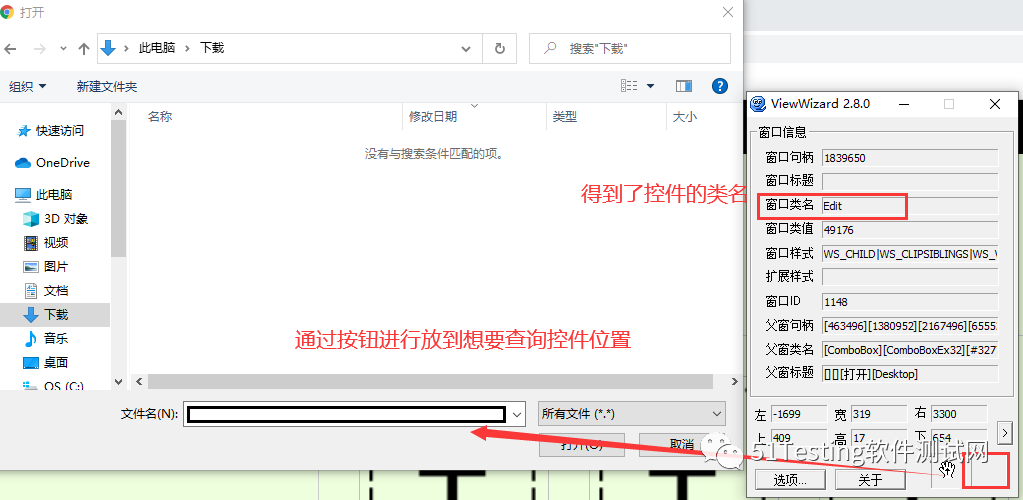Click the 打开 button in the dialog
Viewport: 1023px width, 500px height.
[582, 445]
